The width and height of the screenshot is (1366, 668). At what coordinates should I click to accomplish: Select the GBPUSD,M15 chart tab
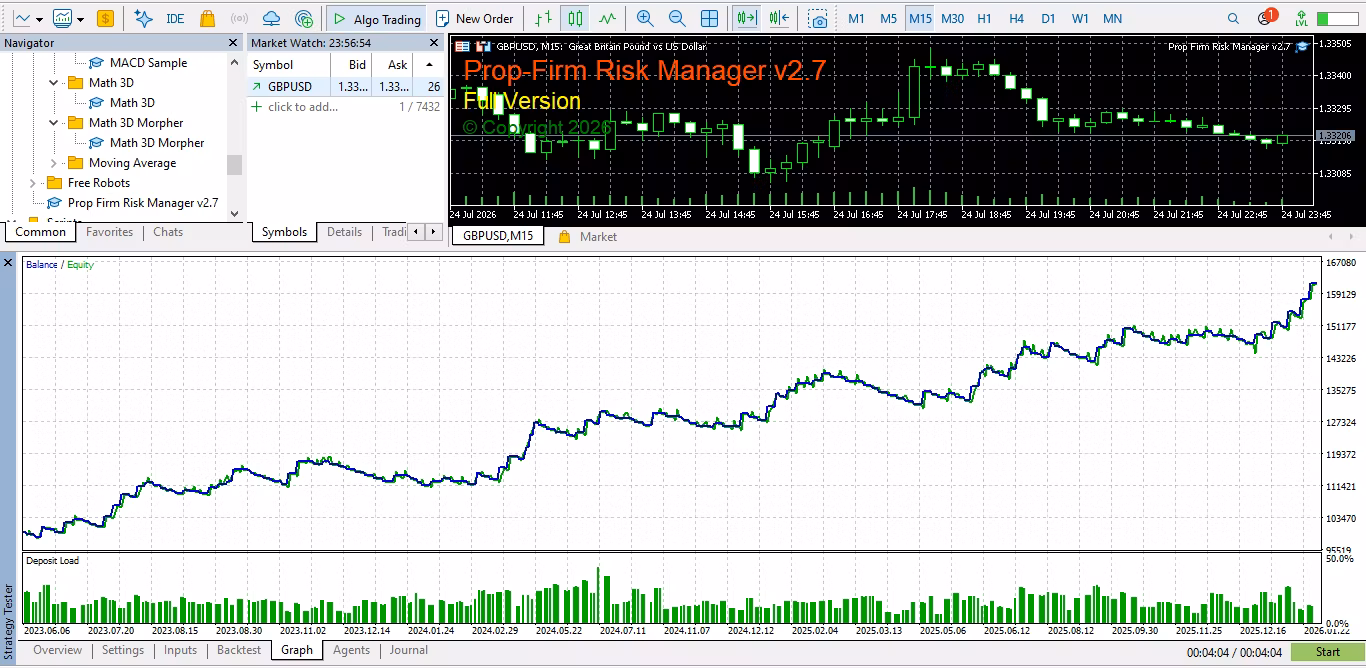pyautogui.click(x=498, y=236)
